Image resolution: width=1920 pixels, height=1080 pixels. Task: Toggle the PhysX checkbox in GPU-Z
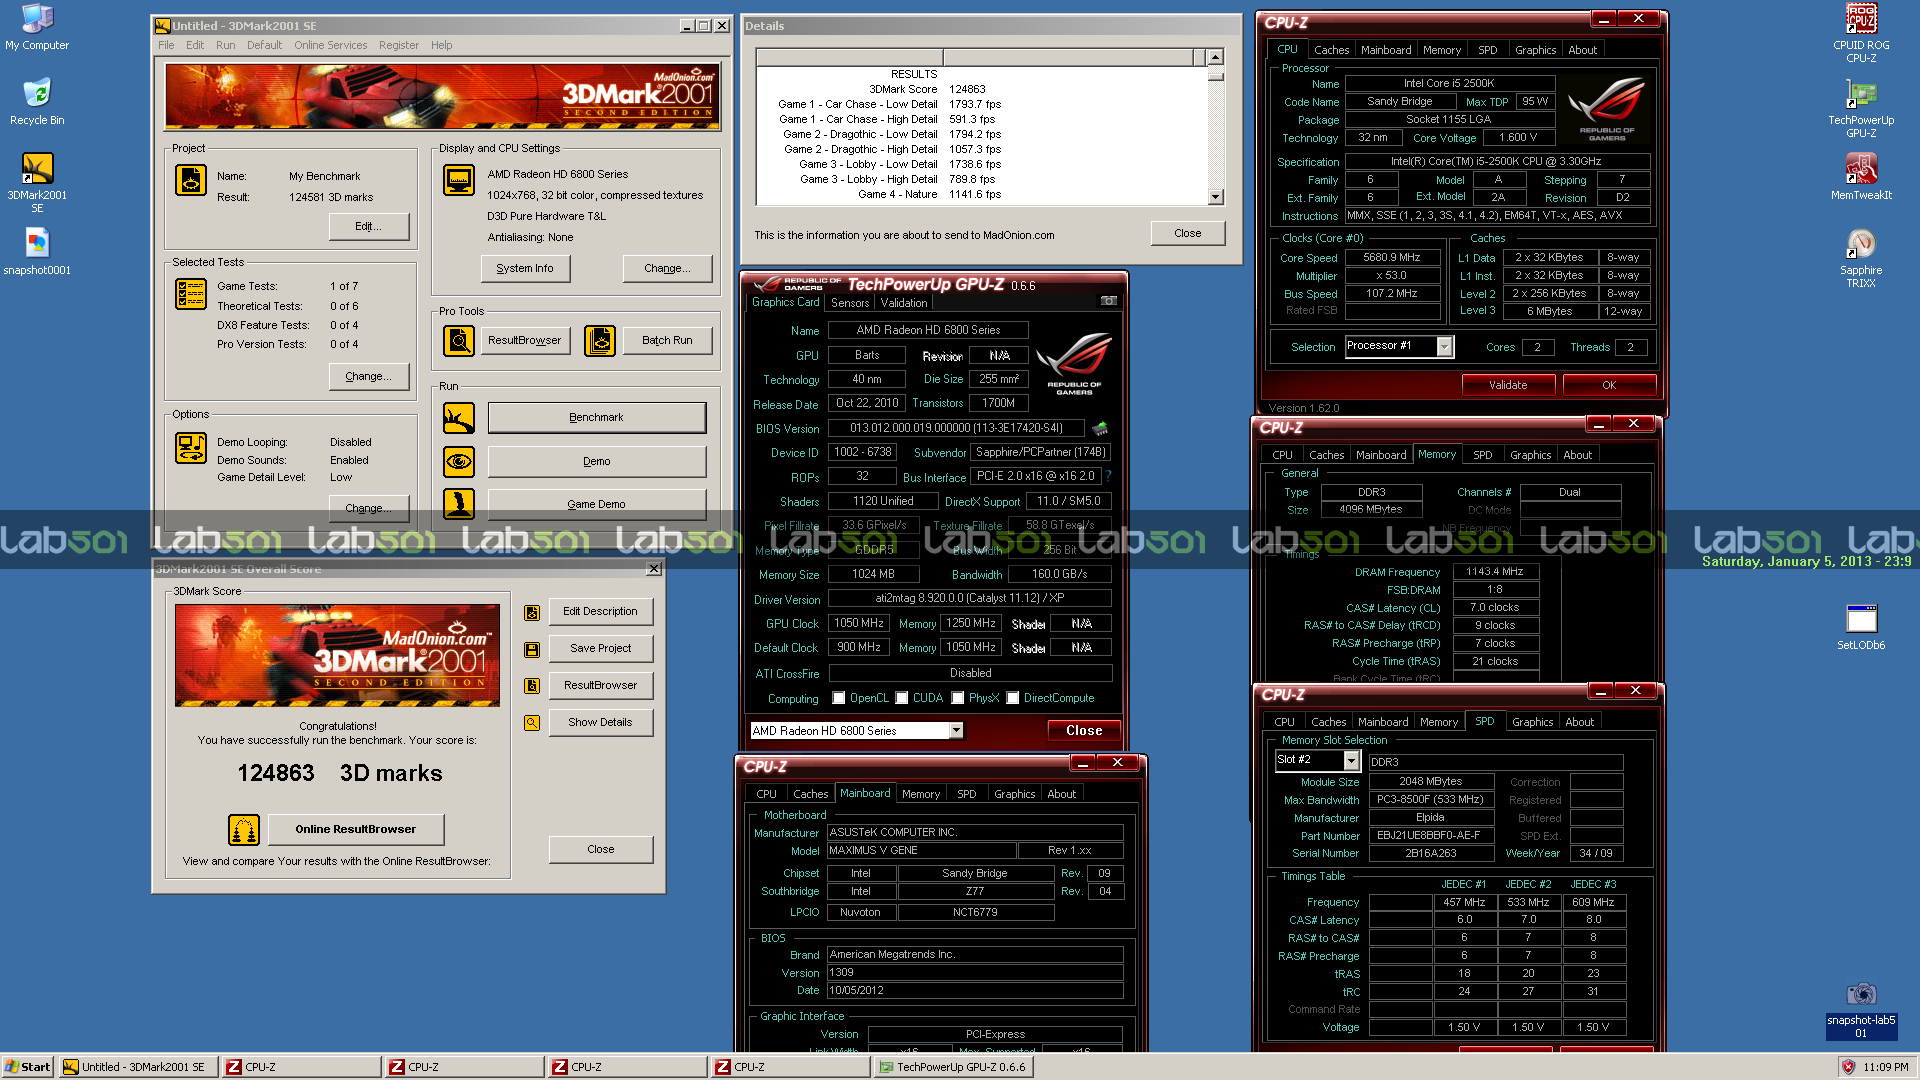[x=958, y=698]
